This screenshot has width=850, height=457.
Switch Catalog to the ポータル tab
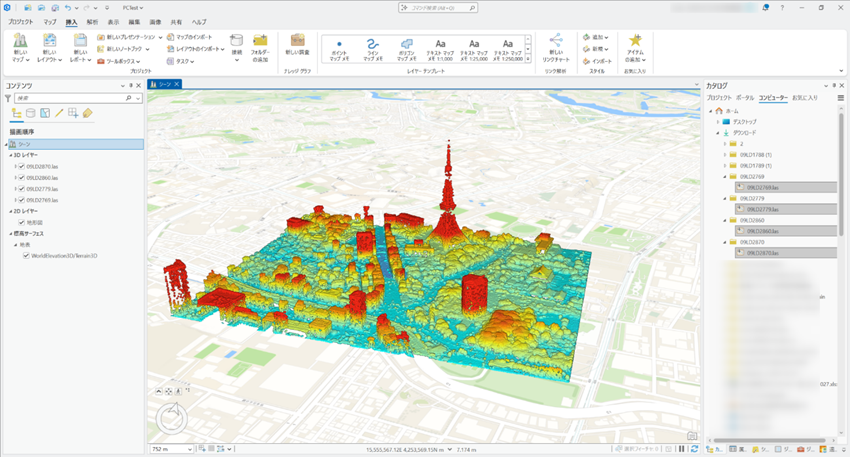tap(745, 98)
